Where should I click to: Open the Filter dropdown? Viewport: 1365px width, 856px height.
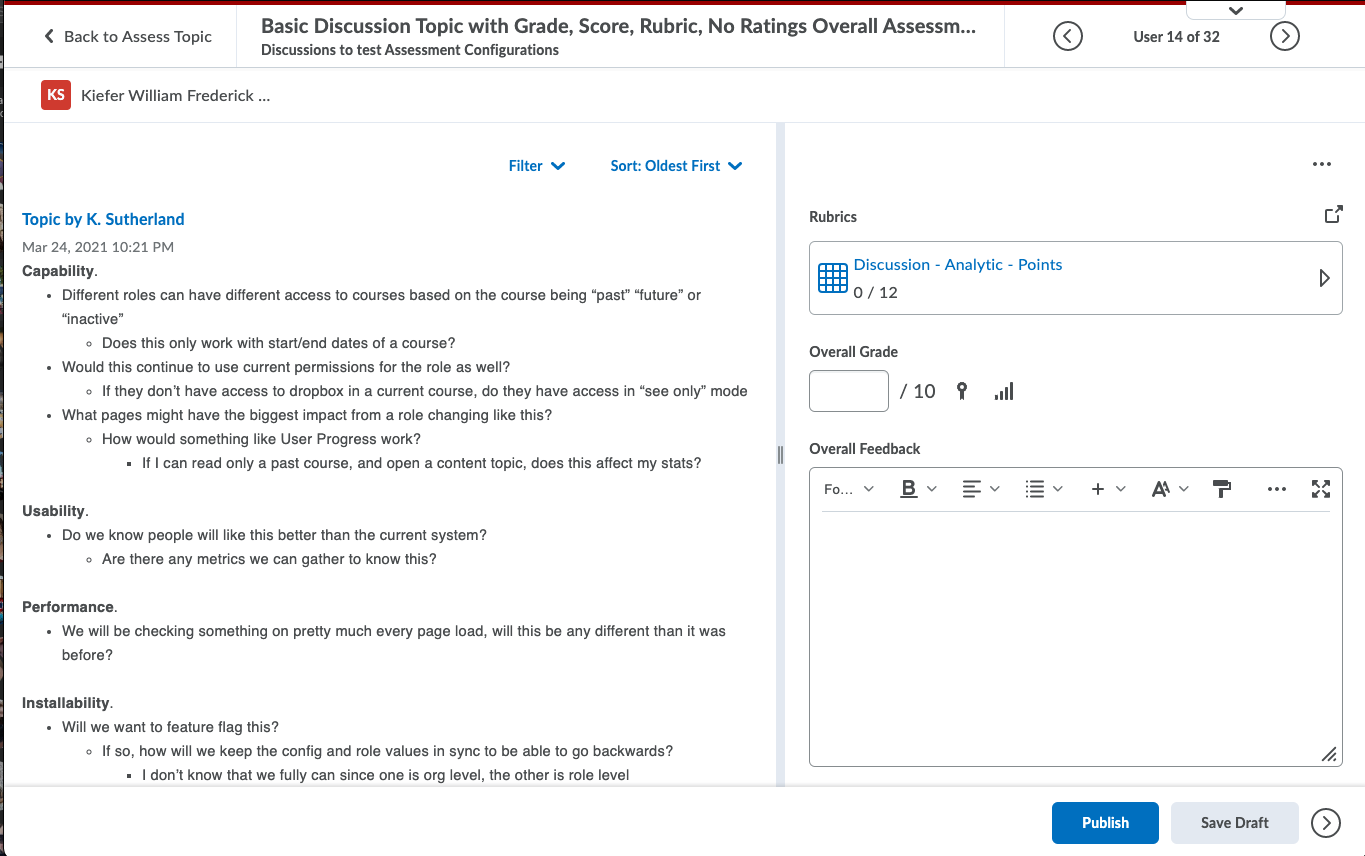point(536,166)
